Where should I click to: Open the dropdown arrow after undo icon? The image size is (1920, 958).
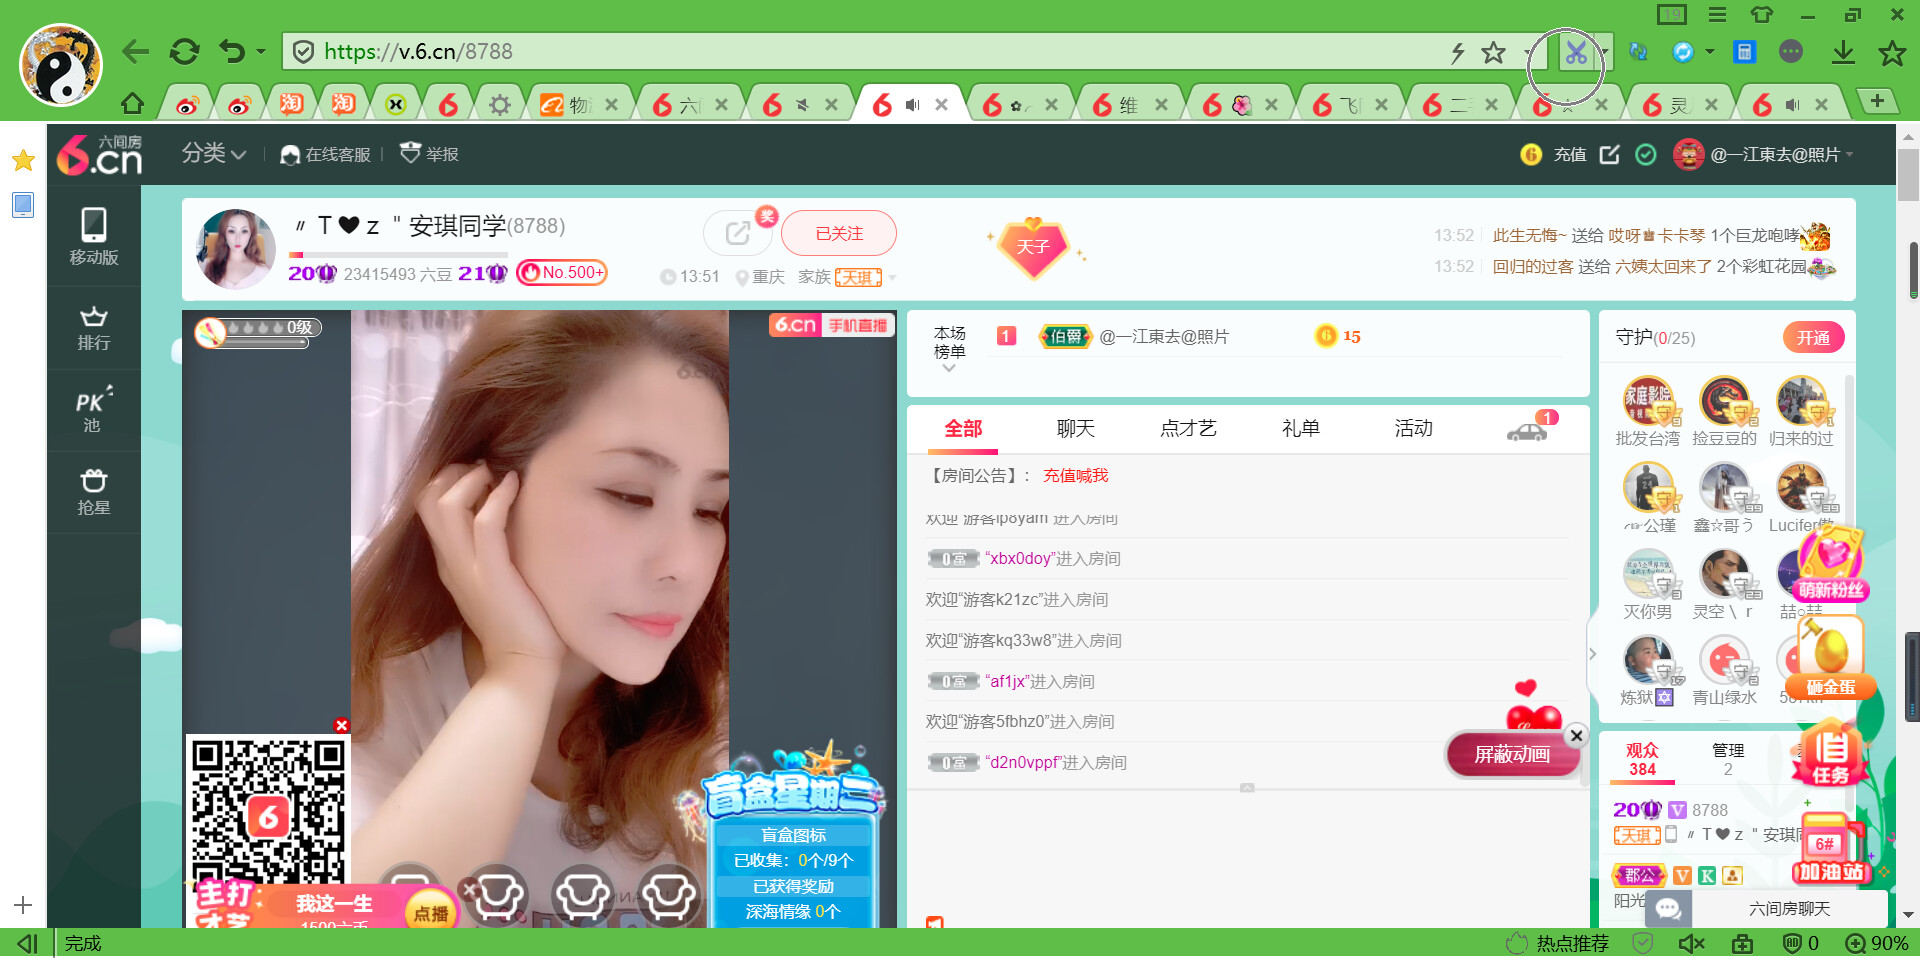(261, 51)
